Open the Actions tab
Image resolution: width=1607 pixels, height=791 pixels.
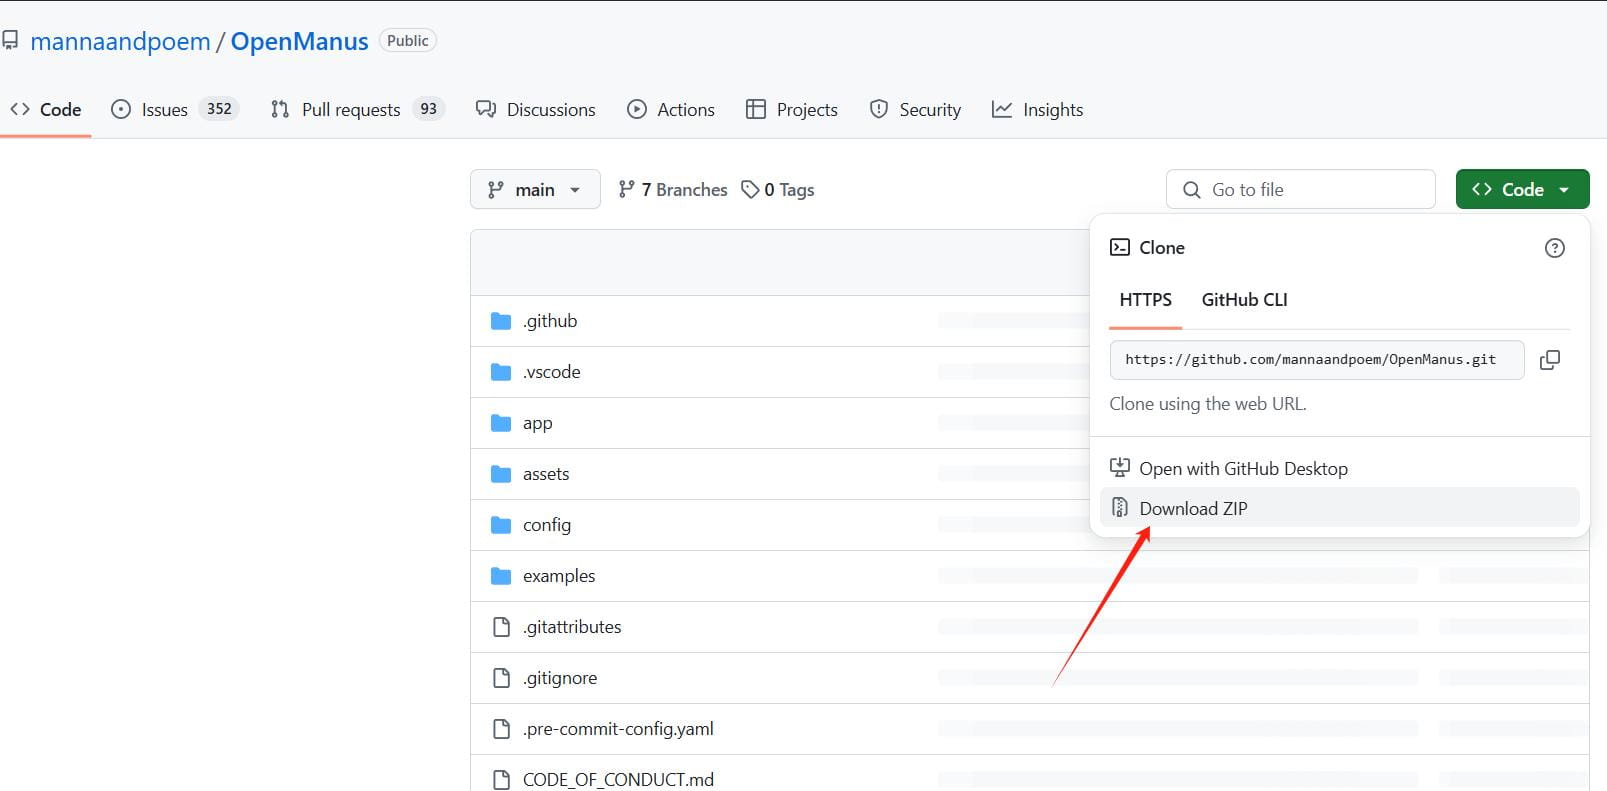click(671, 109)
